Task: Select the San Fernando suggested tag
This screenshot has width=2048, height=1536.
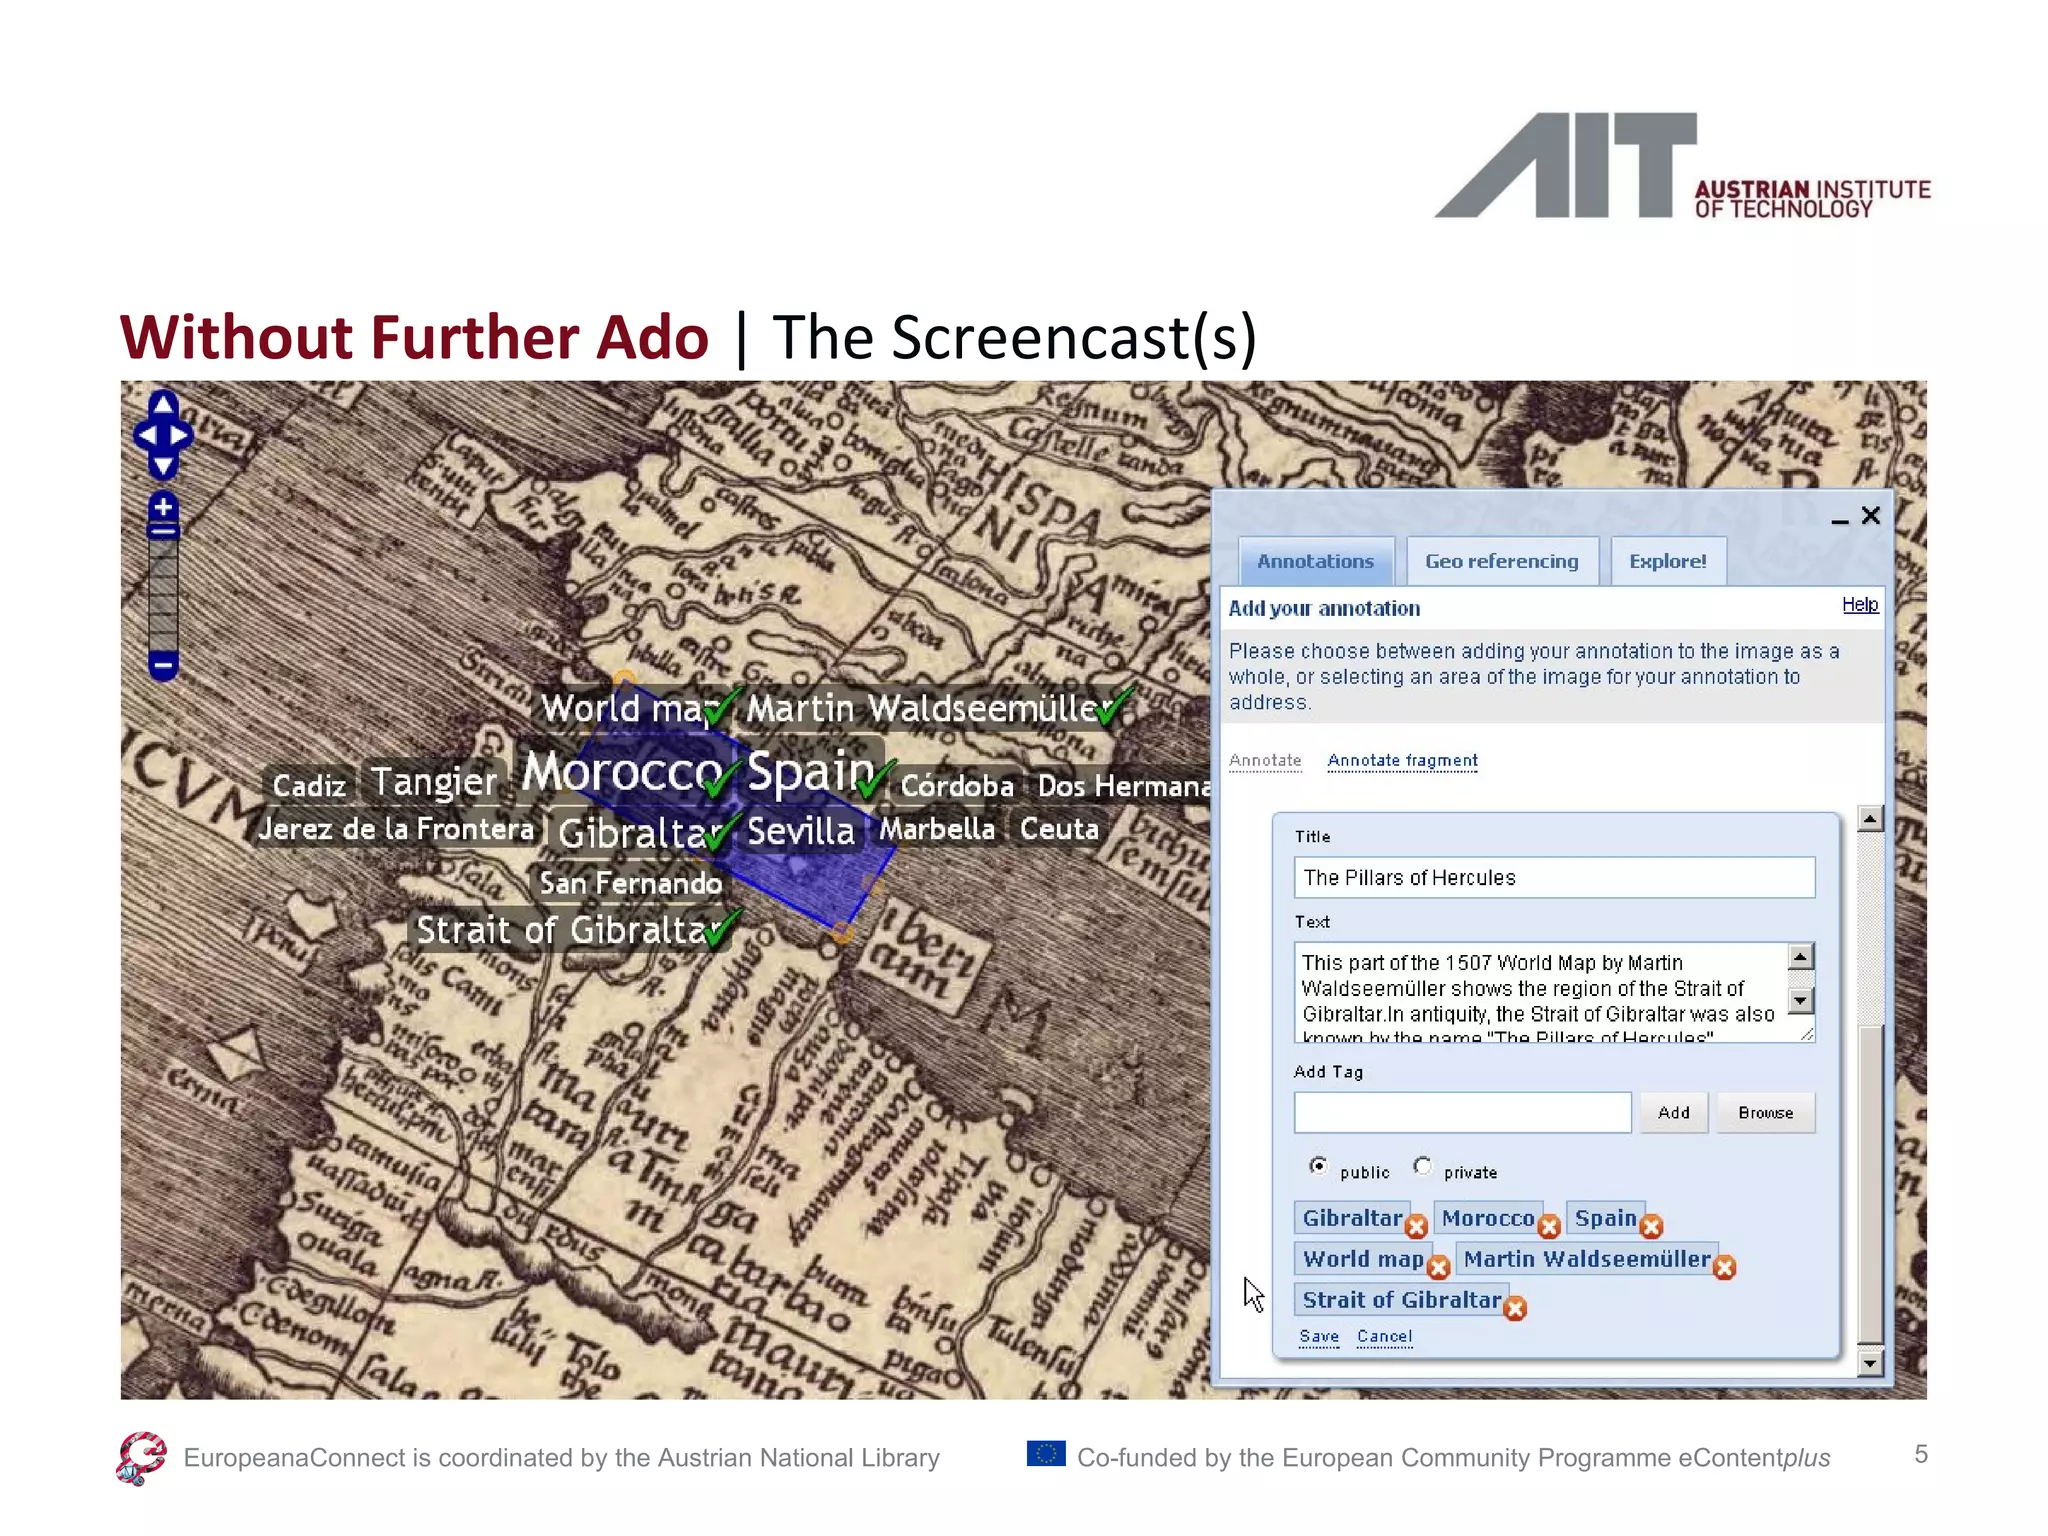Action: (630, 883)
